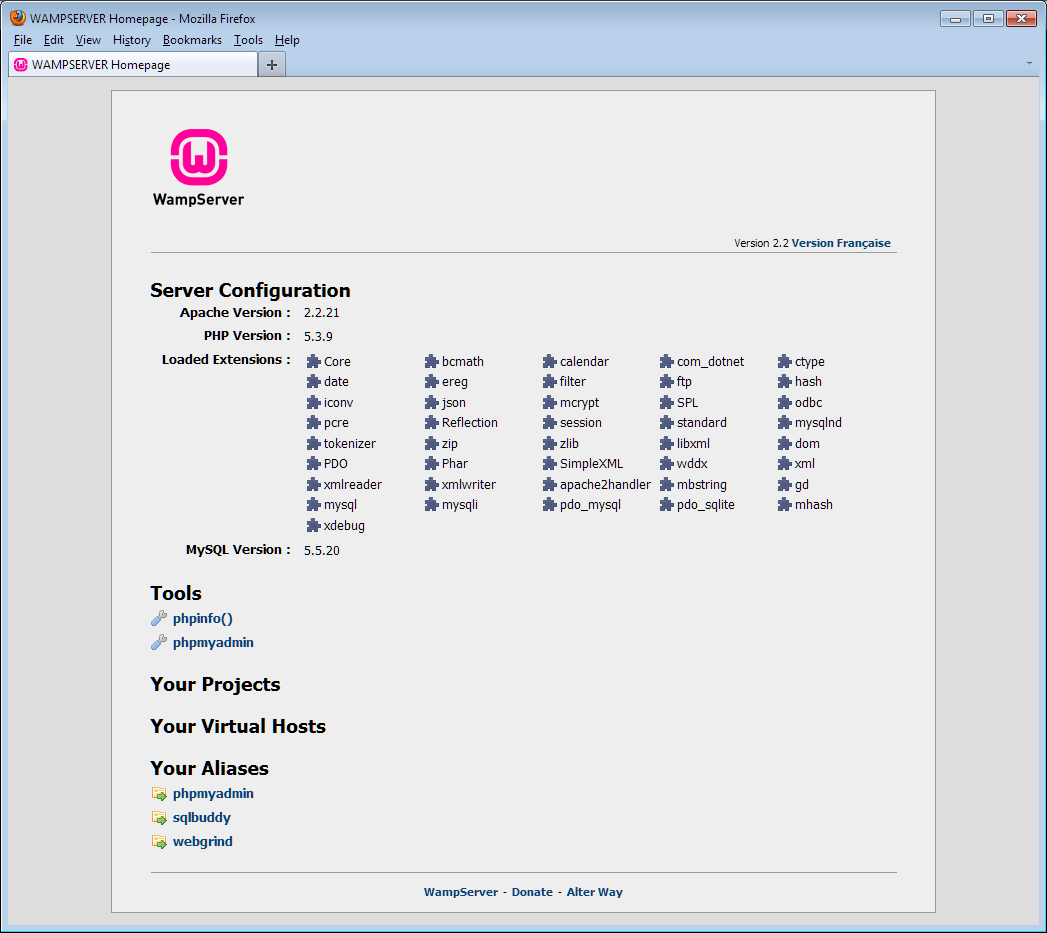
Task: Click the wddx extension name
Action: pos(692,463)
